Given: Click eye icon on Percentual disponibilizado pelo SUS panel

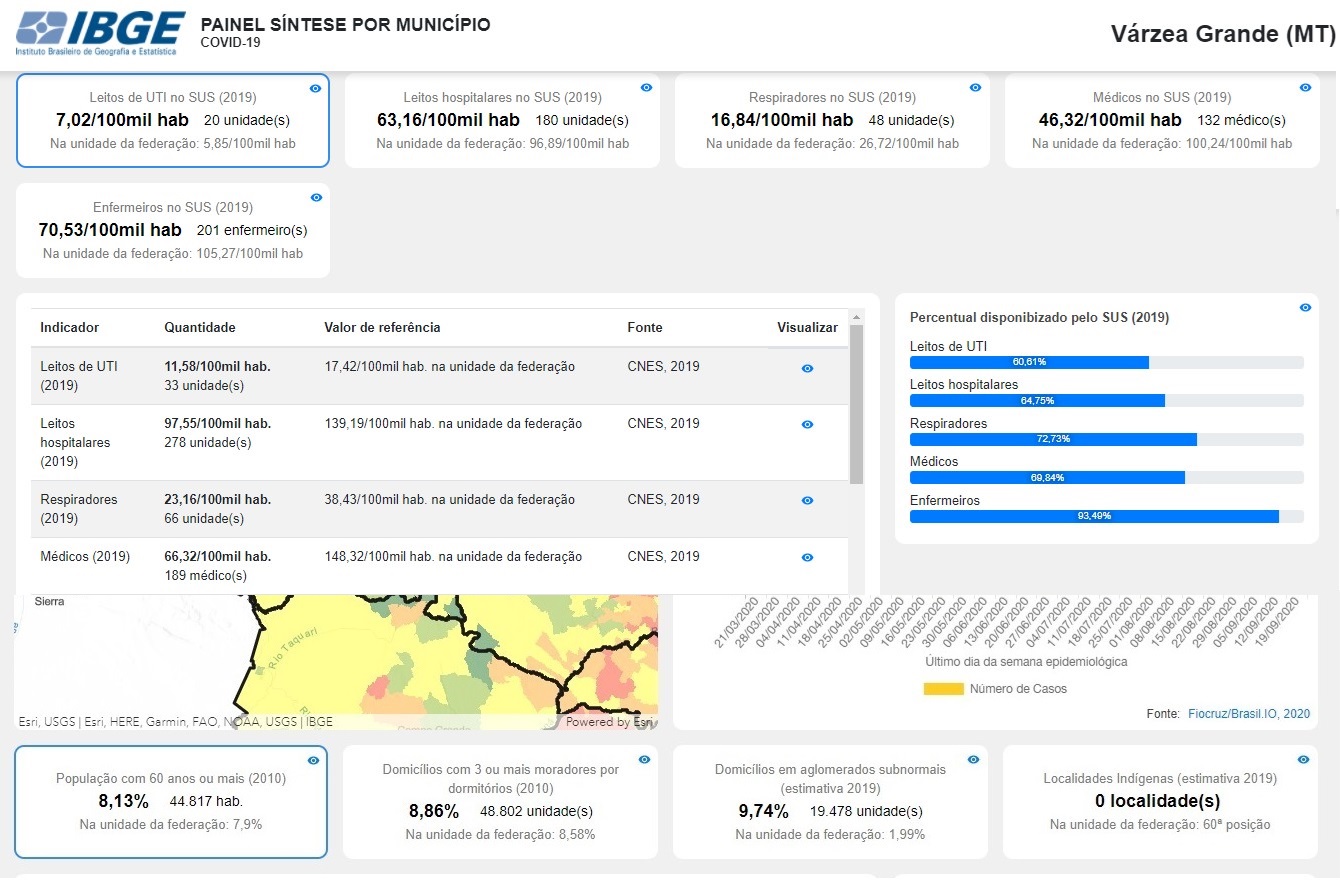Looking at the screenshot, I should [1305, 308].
